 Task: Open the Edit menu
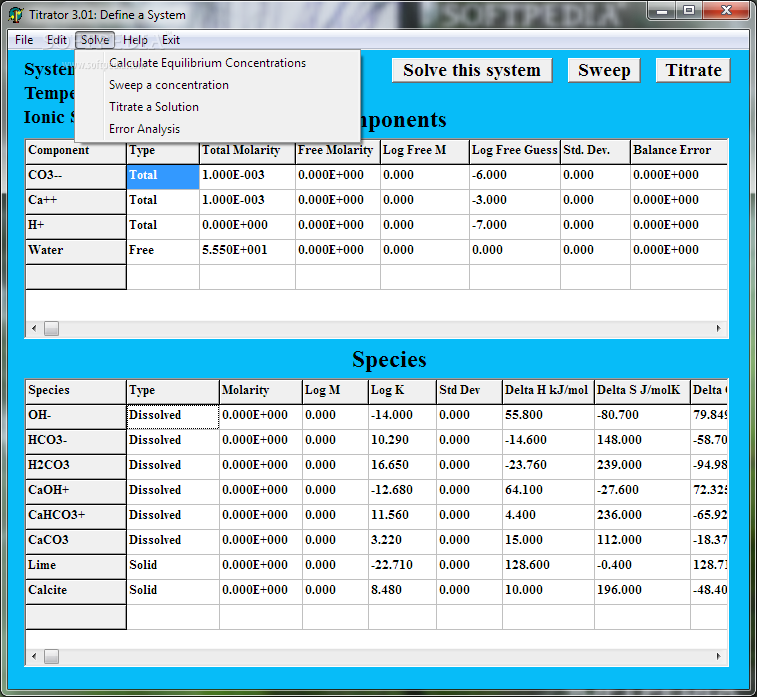56,40
